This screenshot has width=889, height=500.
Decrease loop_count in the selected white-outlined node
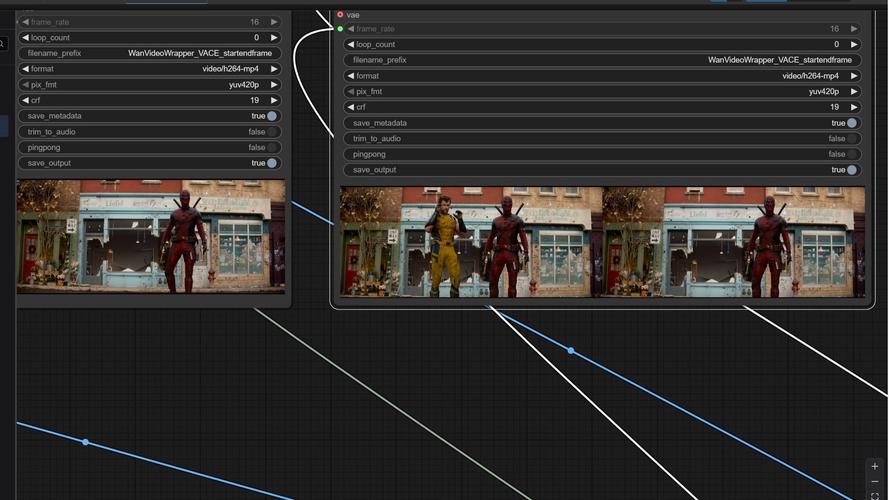[x=350, y=44]
